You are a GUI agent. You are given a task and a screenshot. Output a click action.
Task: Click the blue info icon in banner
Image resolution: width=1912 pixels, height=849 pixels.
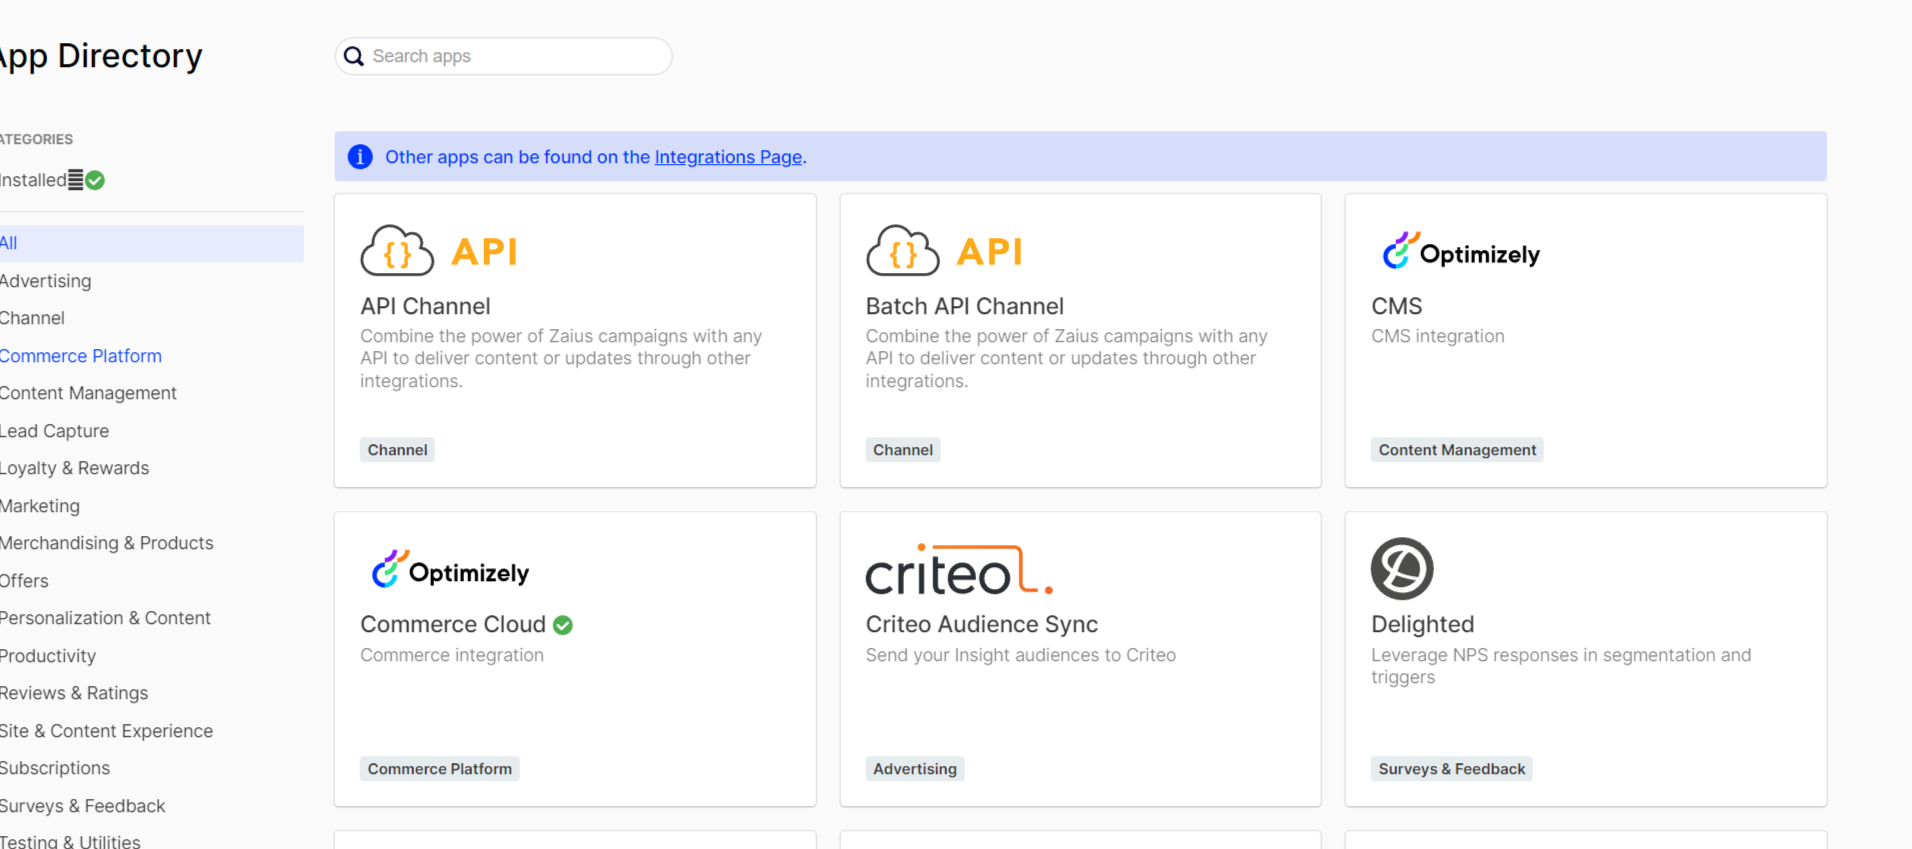360,157
